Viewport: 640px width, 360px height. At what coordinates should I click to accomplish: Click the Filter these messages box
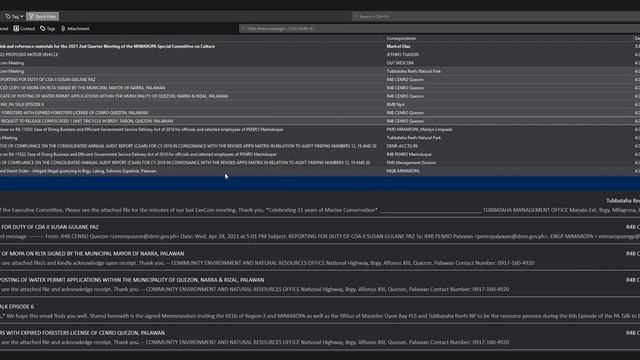click(439, 29)
